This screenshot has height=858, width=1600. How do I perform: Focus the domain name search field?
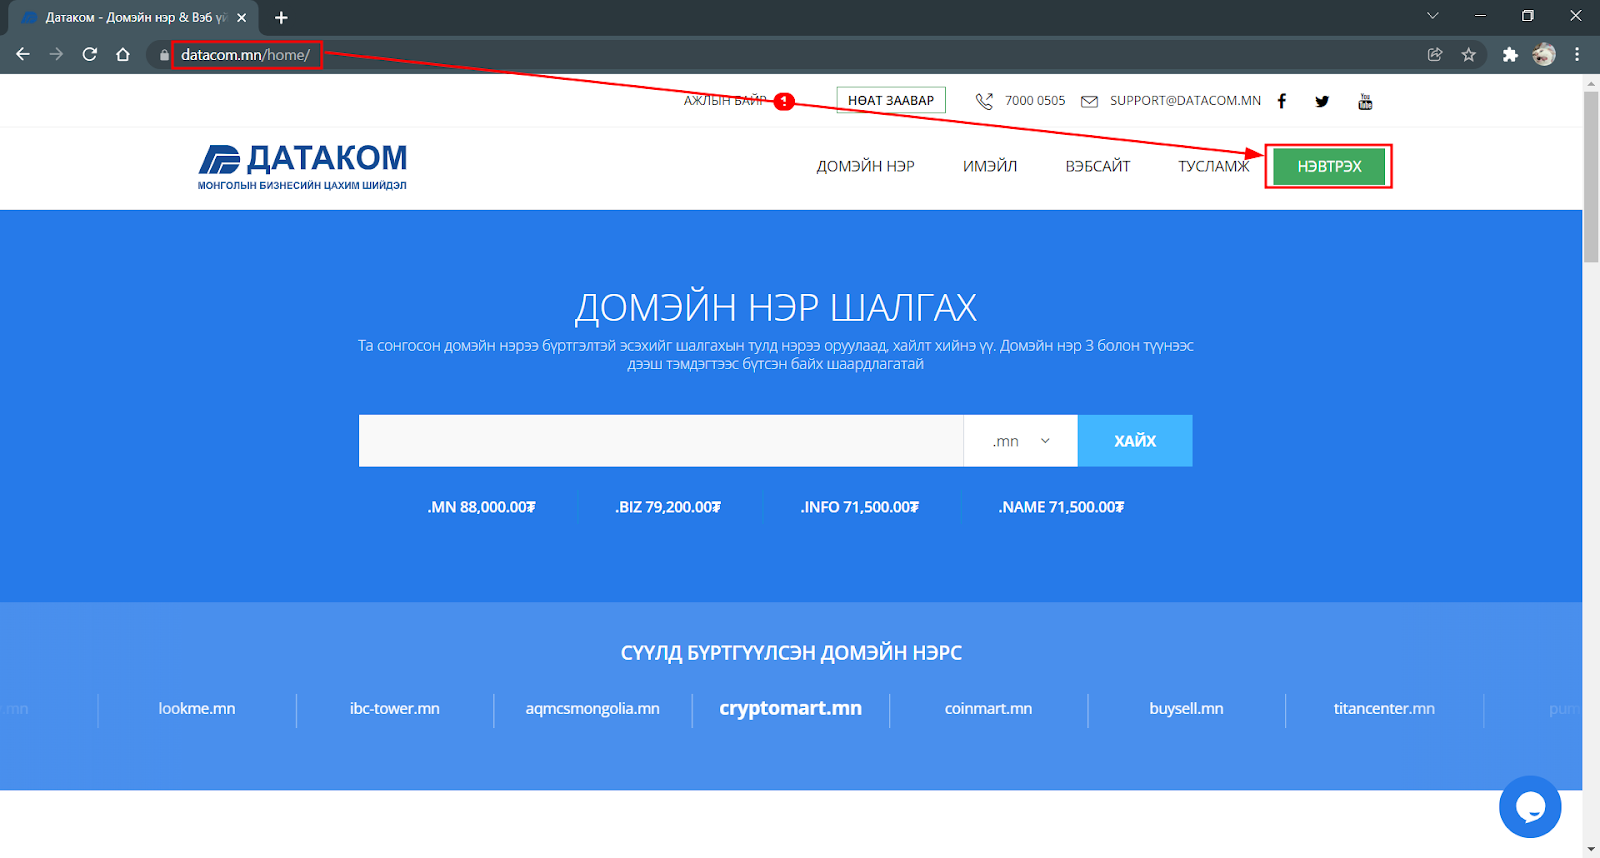click(x=661, y=441)
